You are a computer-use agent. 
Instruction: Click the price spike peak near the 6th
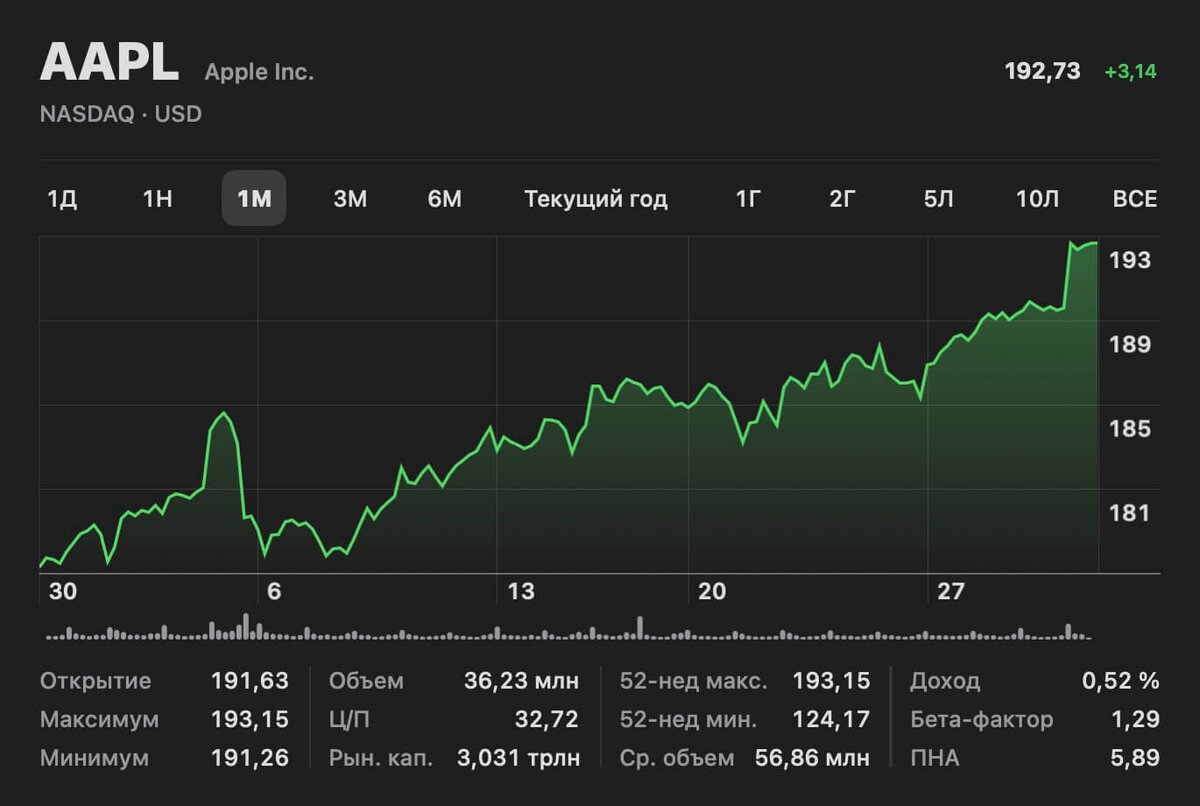point(224,413)
